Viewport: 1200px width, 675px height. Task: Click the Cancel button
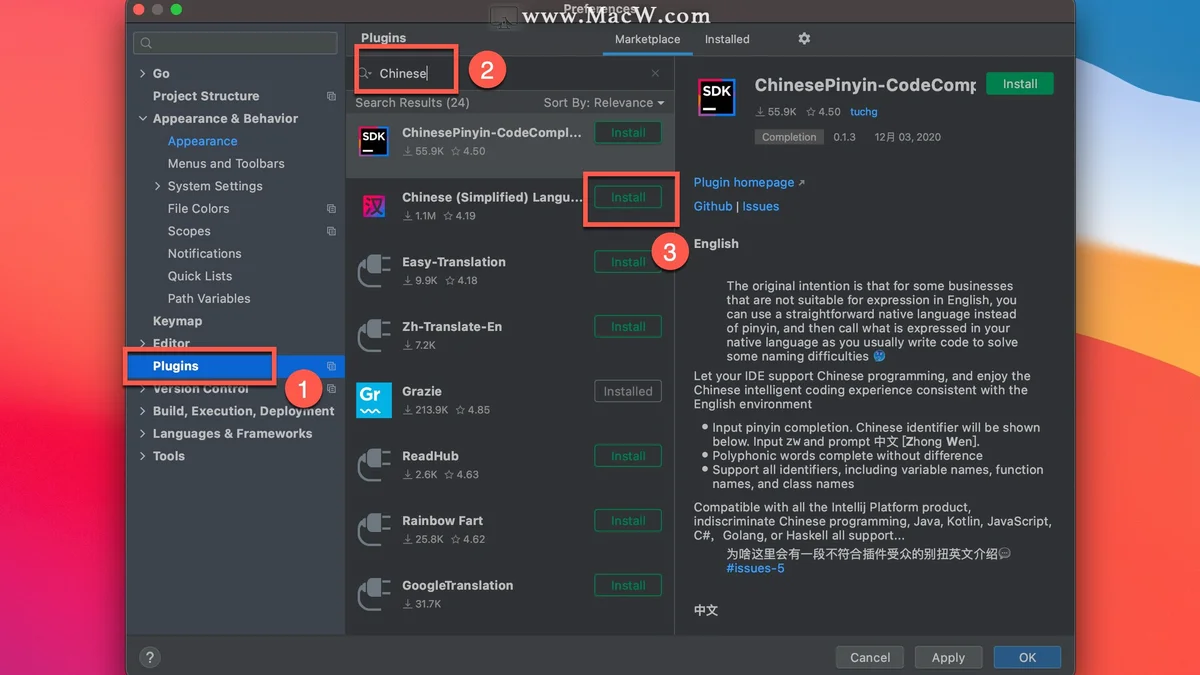(870, 657)
